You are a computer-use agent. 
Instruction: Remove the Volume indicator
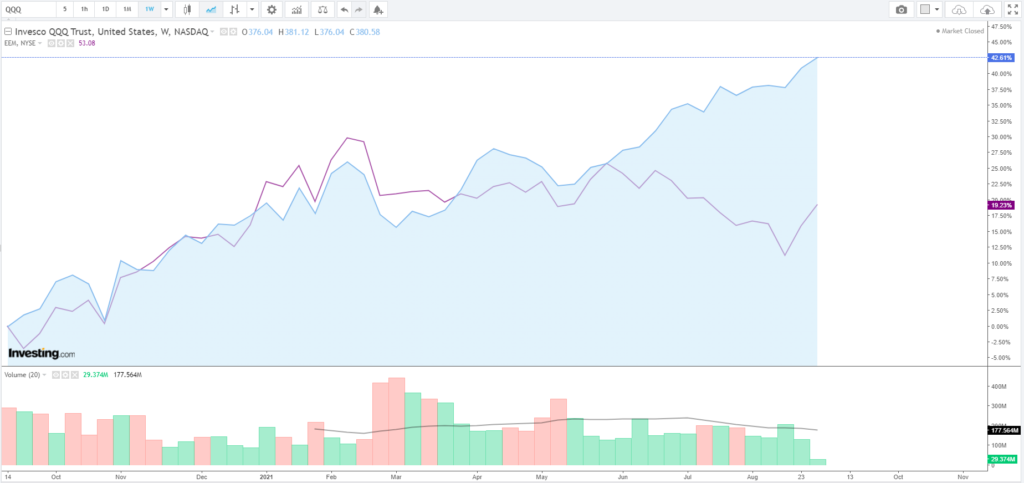pyautogui.click(x=74, y=375)
